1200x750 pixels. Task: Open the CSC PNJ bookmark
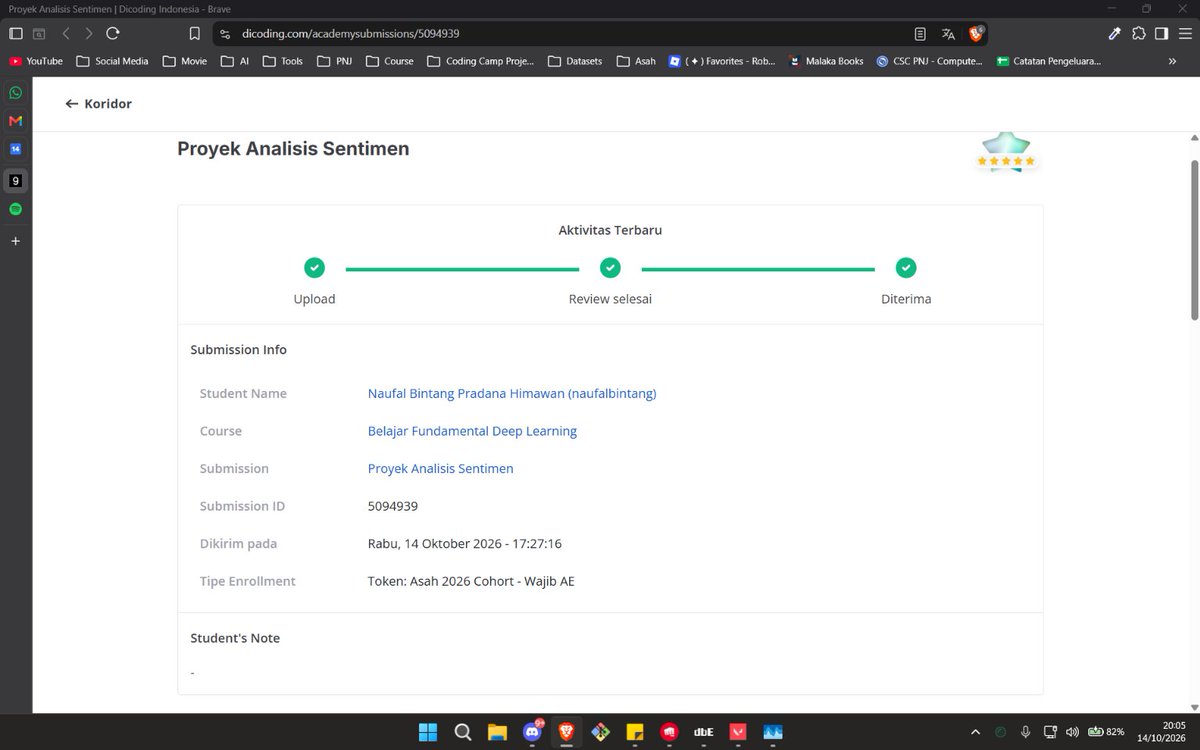pyautogui.click(x=929, y=61)
